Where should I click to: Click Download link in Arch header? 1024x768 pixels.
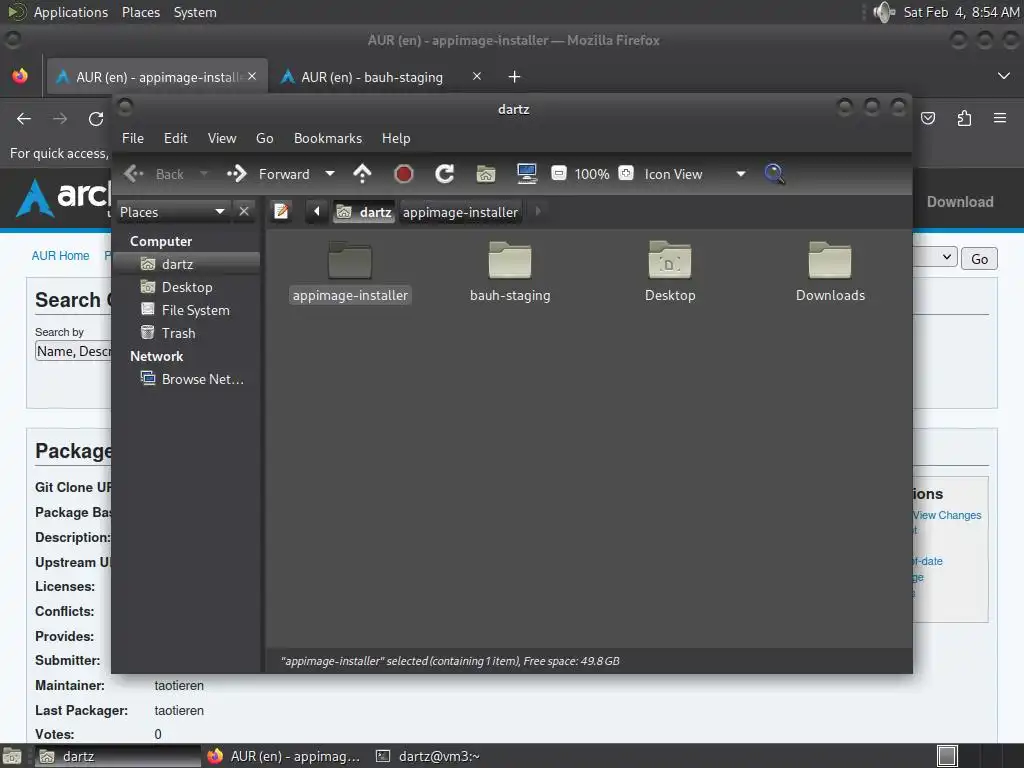(960, 202)
